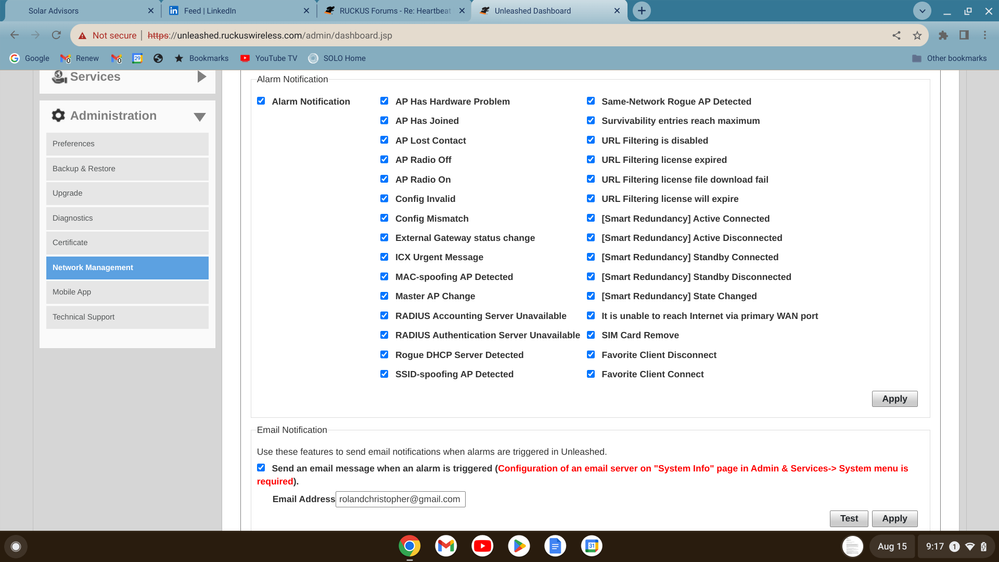Viewport: 999px width, 562px height.
Task: Open the tab search dropdown arrow
Action: click(921, 11)
